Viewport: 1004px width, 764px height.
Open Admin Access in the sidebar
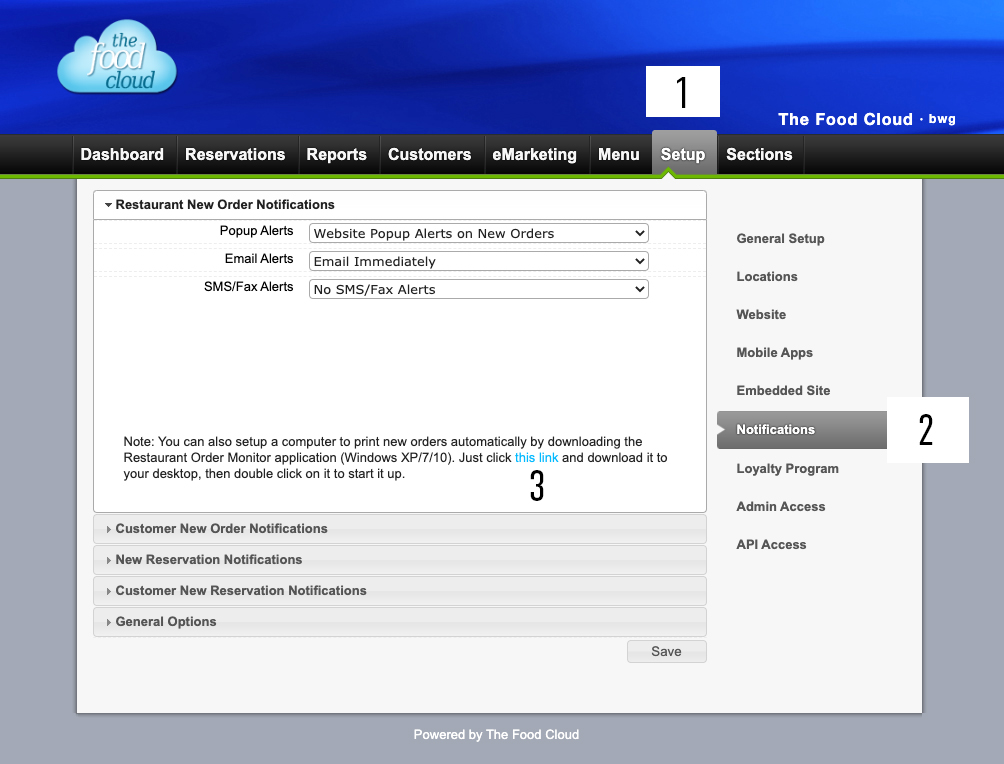(781, 507)
